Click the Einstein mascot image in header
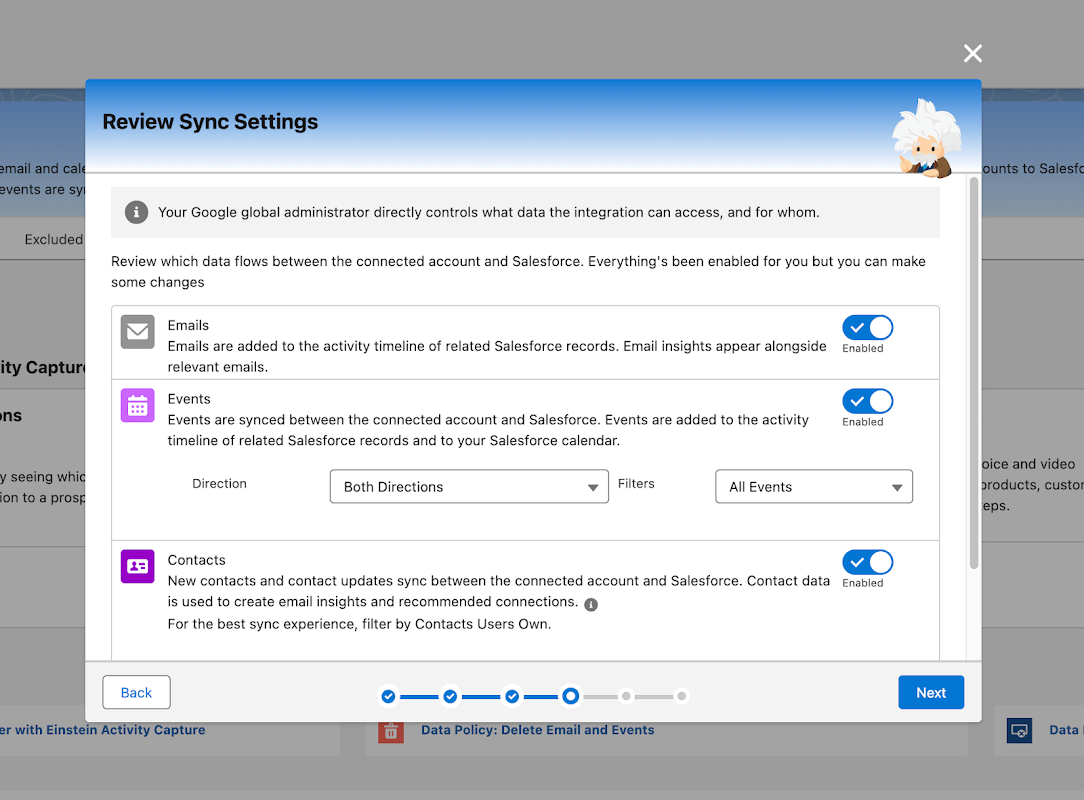 [926, 138]
